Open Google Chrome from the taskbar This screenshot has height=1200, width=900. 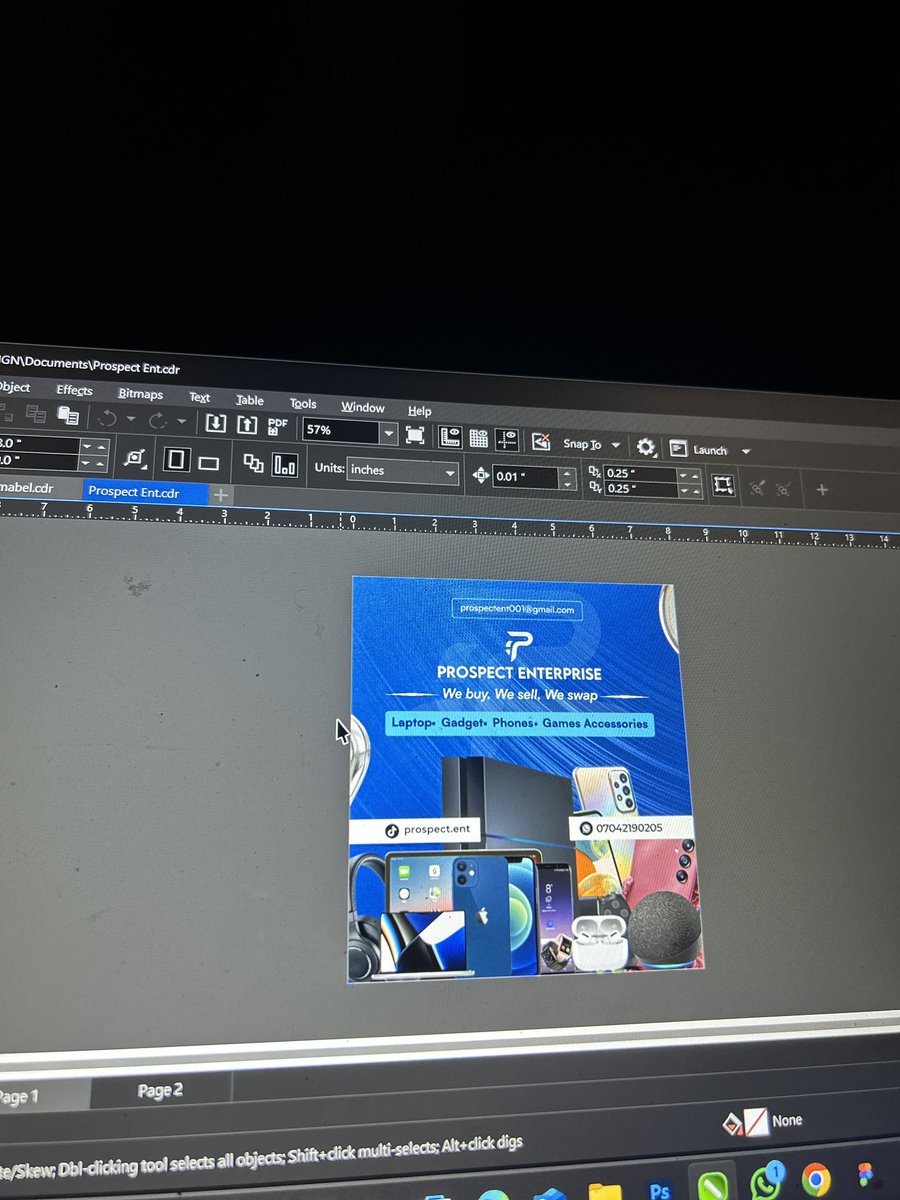(x=815, y=1179)
